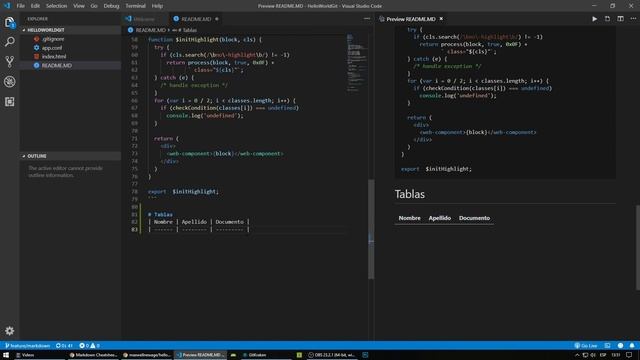
Task: Open the index.html file
Action: point(54,57)
